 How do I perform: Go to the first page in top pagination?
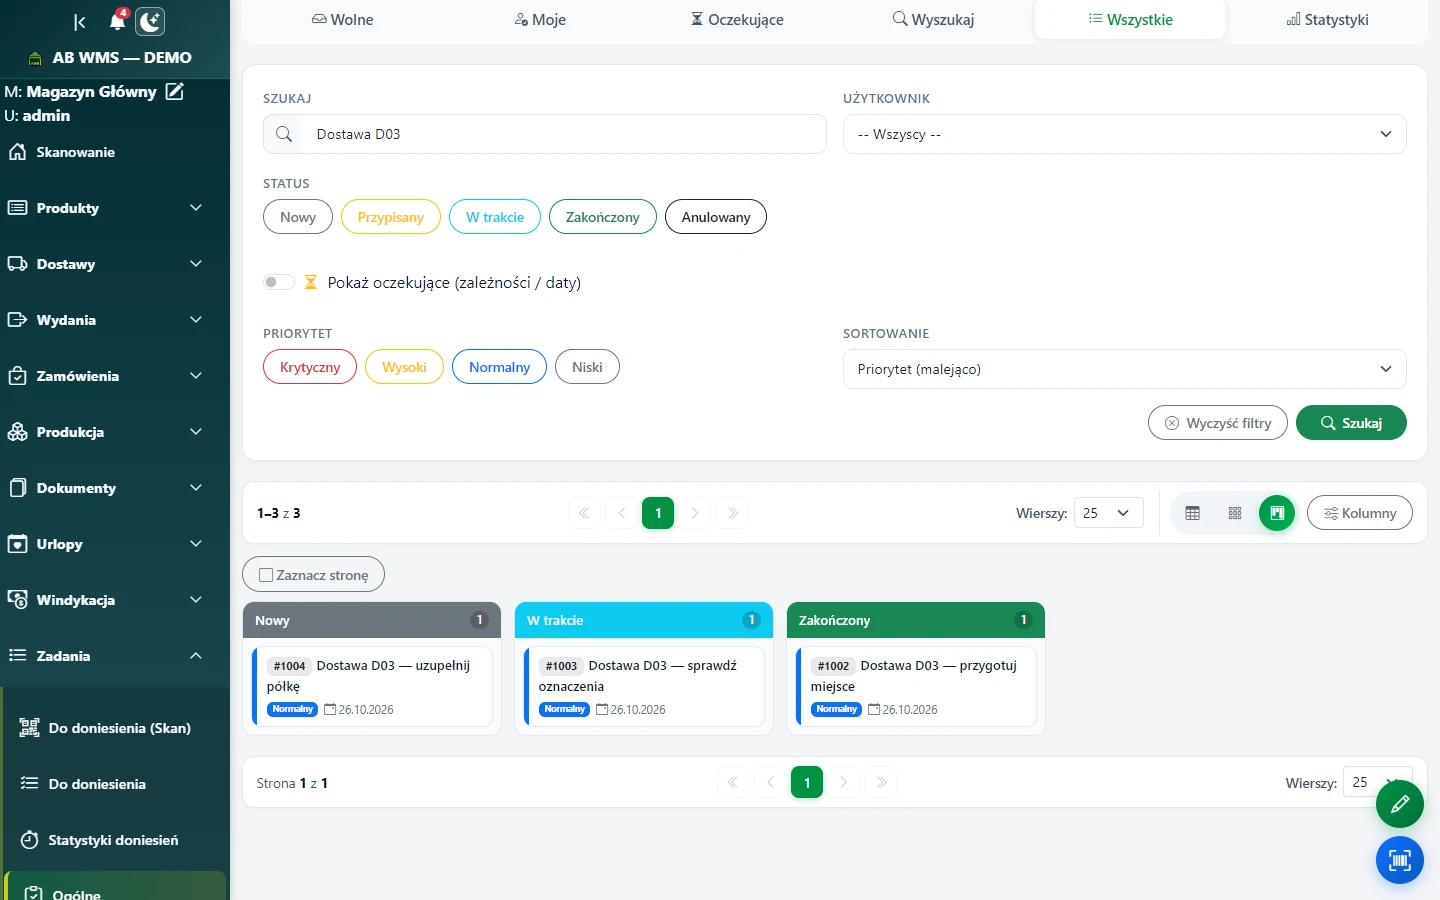tap(584, 513)
